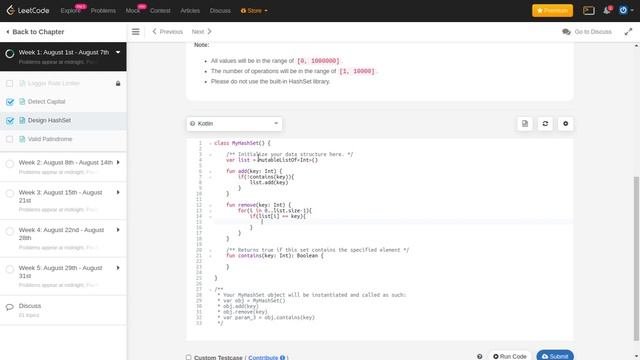Viewport: 640px width, 360px height.
Task: Open editor settings gear icon
Action: click(x=565, y=123)
